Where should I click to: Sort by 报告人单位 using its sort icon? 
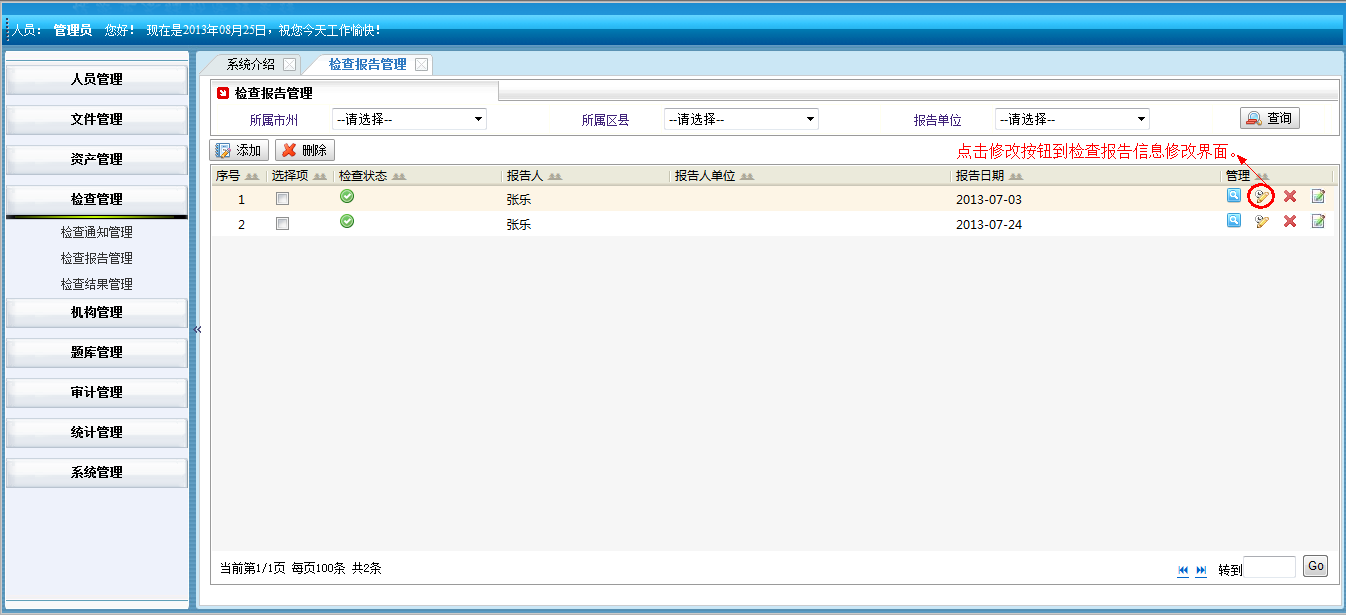[747, 177]
